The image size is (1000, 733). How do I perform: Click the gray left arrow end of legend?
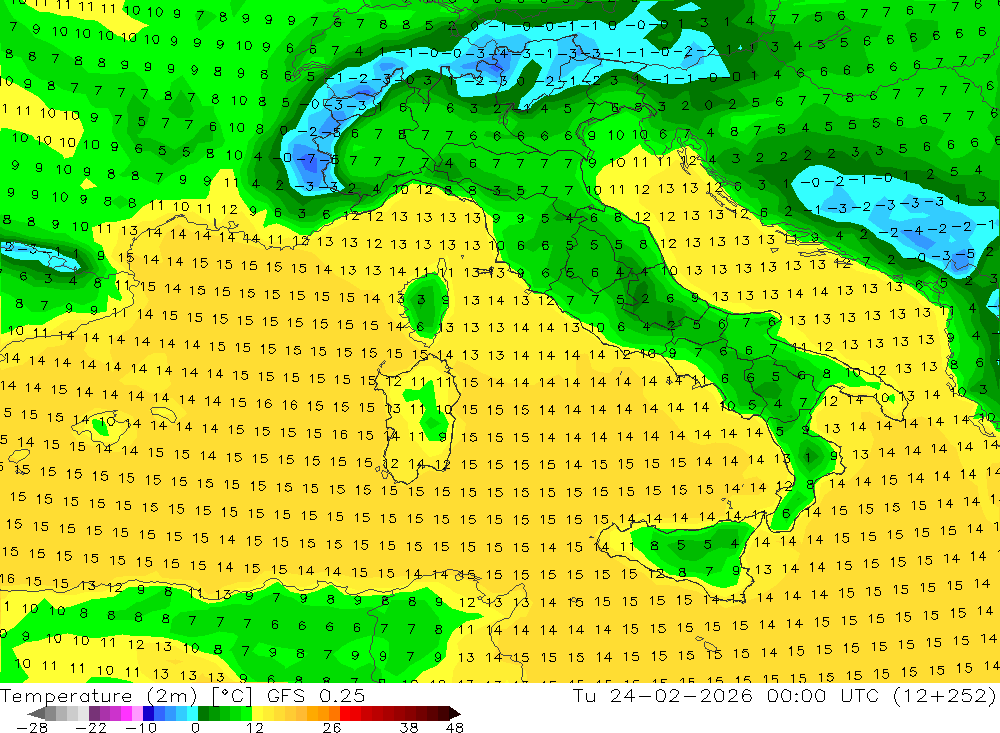pos(36,713)
